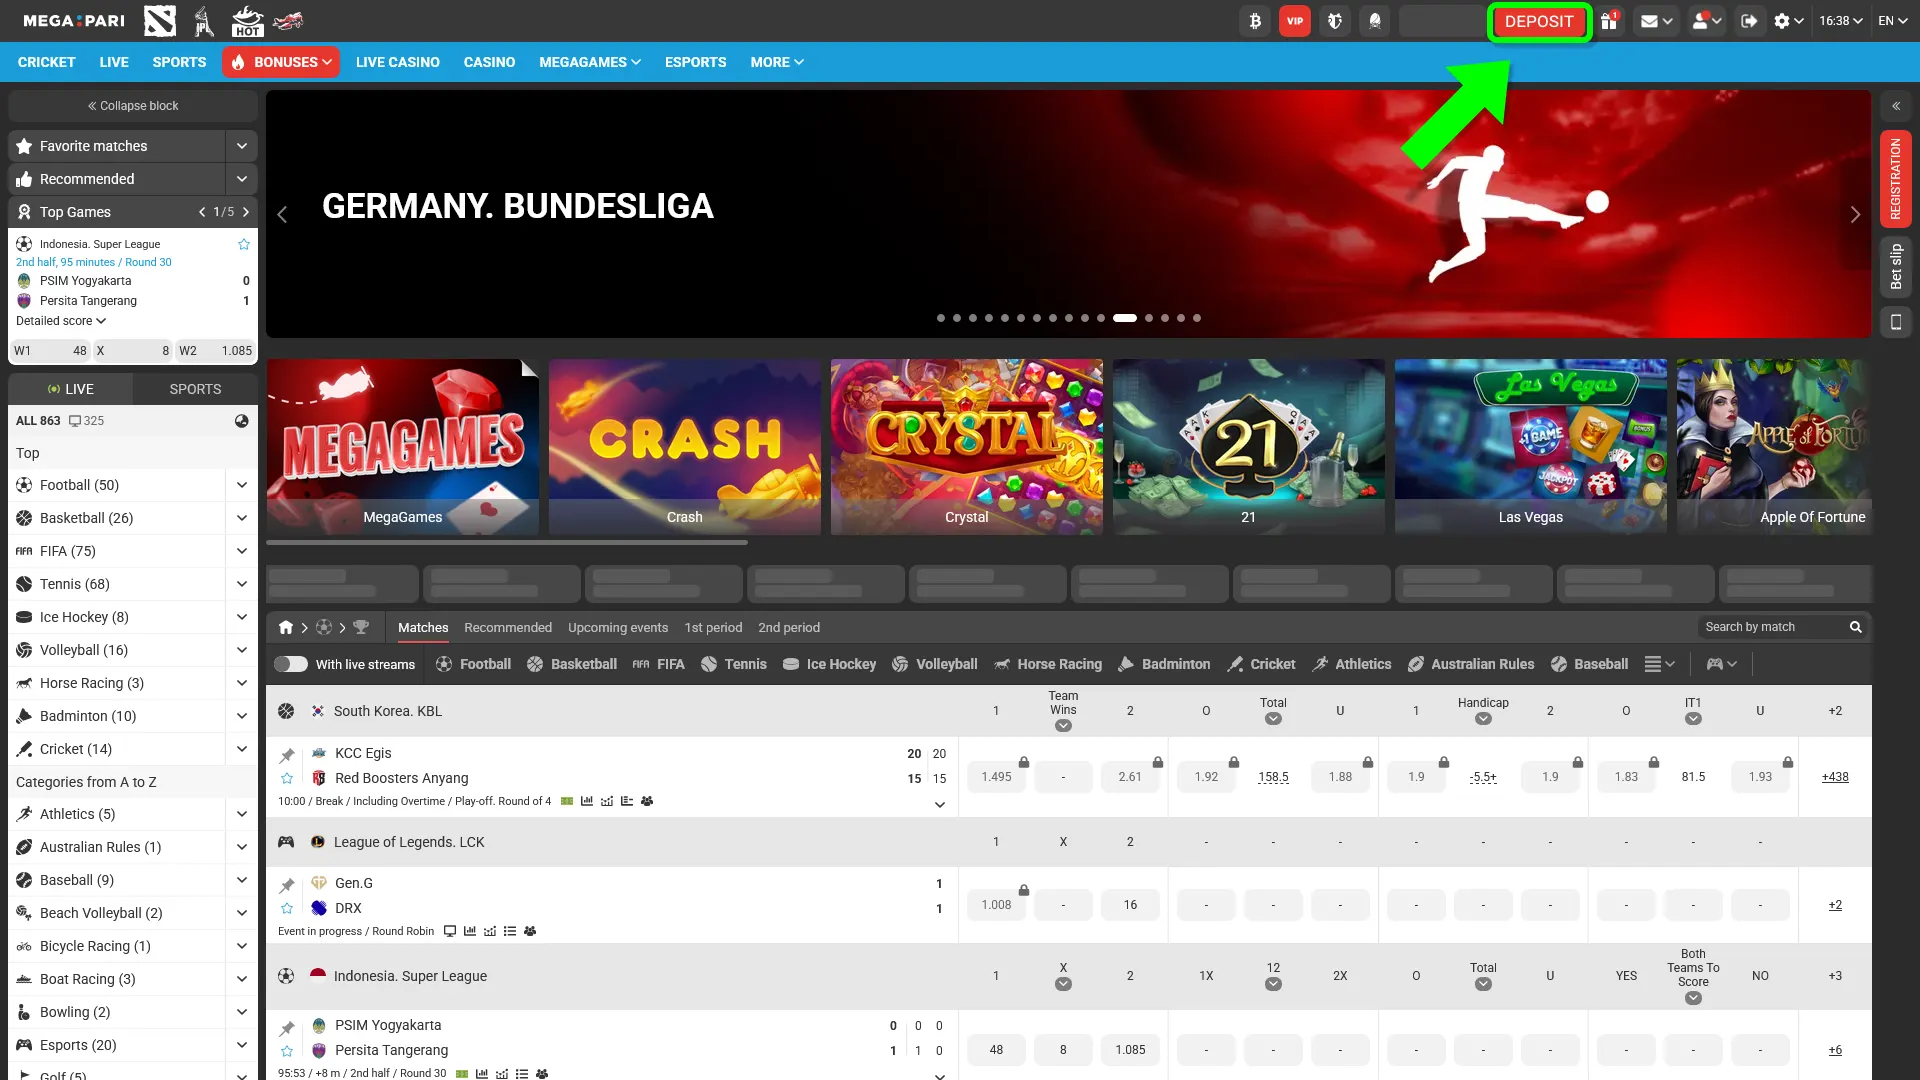Screen dimensions: 1920x1080
Task: Open the HOT games icon
Action: [247, 20]
